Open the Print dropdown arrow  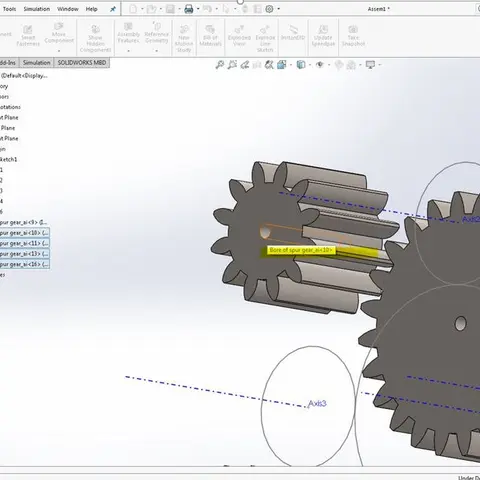tap(198, 9)
